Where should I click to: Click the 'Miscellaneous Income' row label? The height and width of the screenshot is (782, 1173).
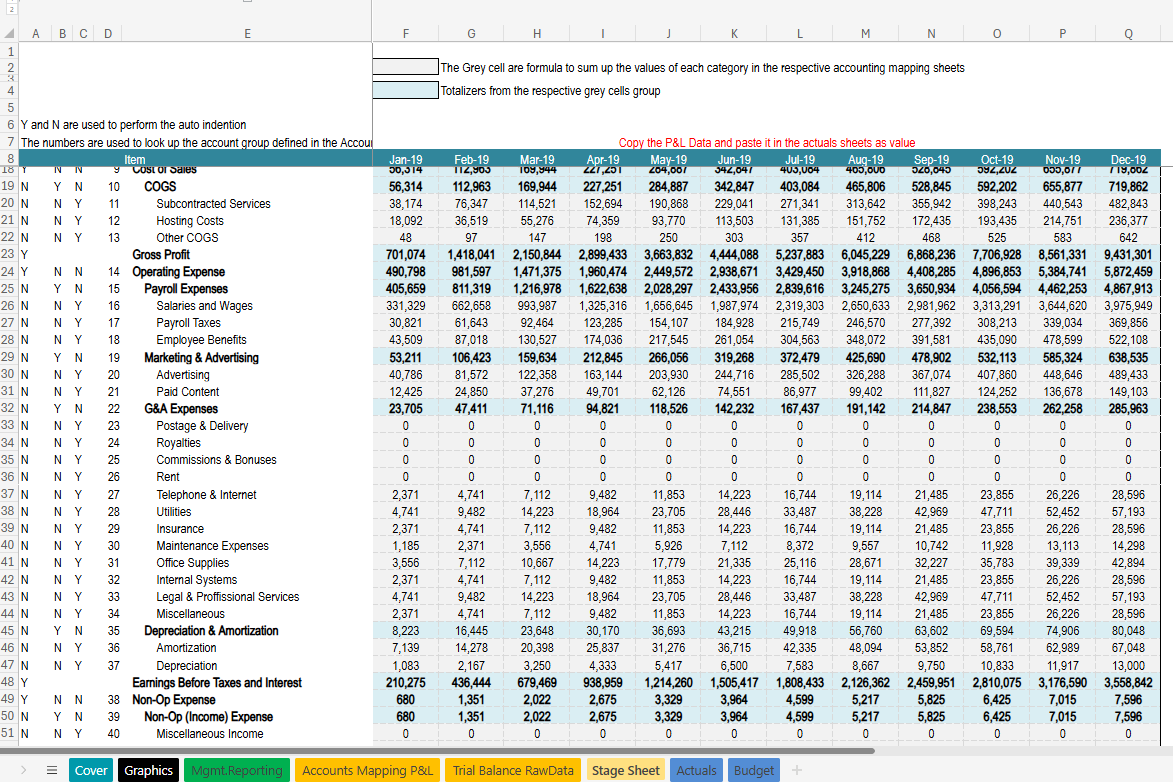coord(209,734)
